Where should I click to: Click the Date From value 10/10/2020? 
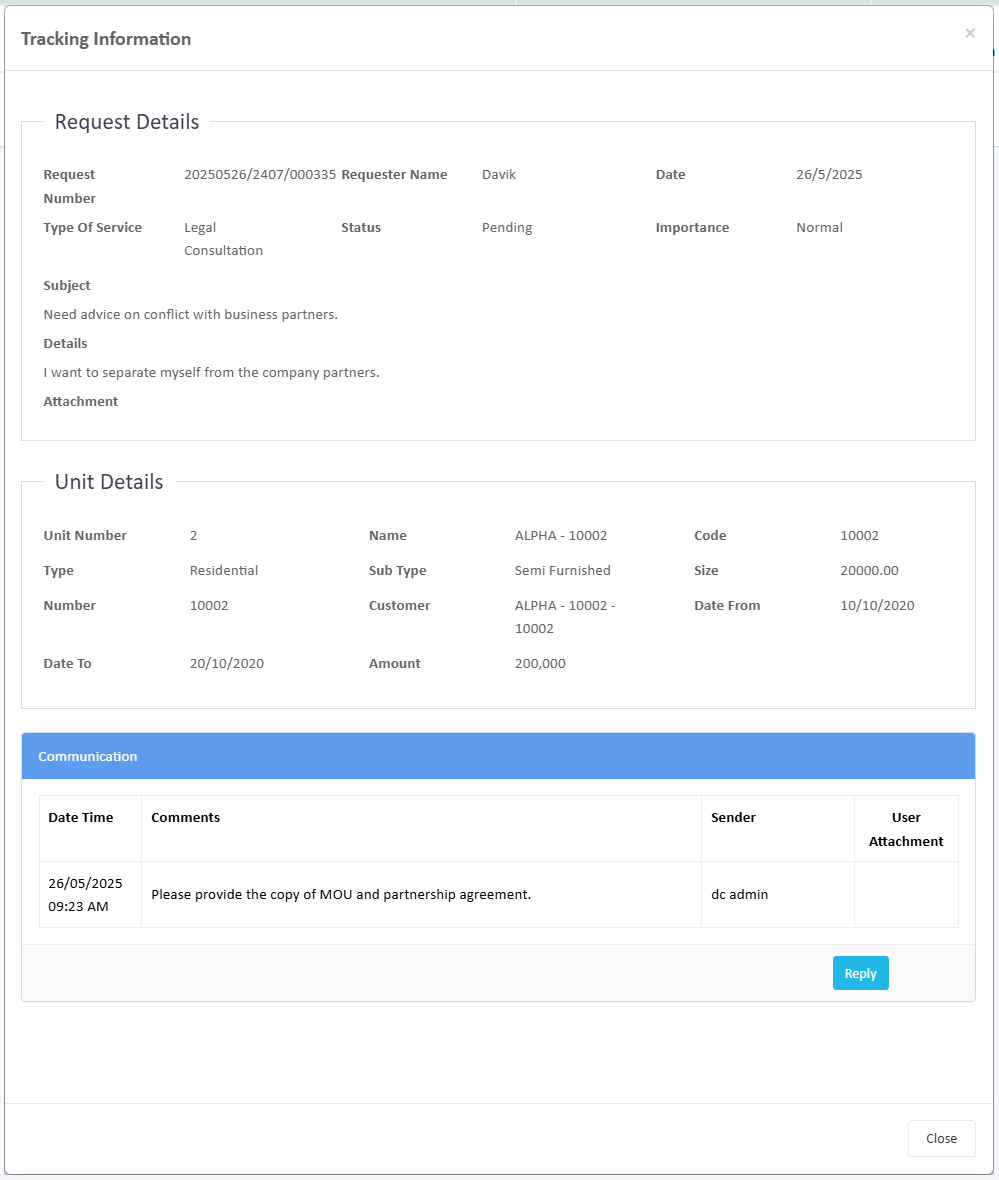pyautogui.click(x=877, y=606)
